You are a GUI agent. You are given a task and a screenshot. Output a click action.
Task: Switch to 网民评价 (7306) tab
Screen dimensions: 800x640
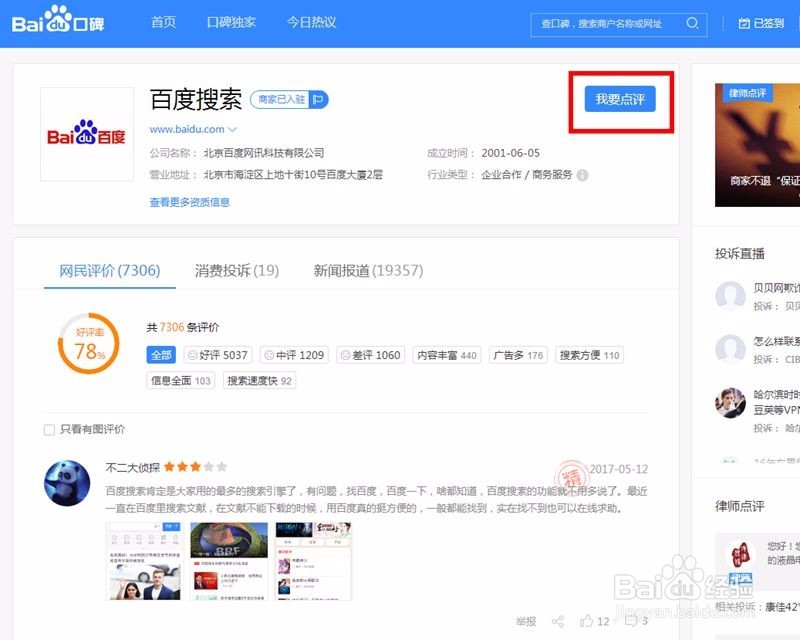click(110, 270)
